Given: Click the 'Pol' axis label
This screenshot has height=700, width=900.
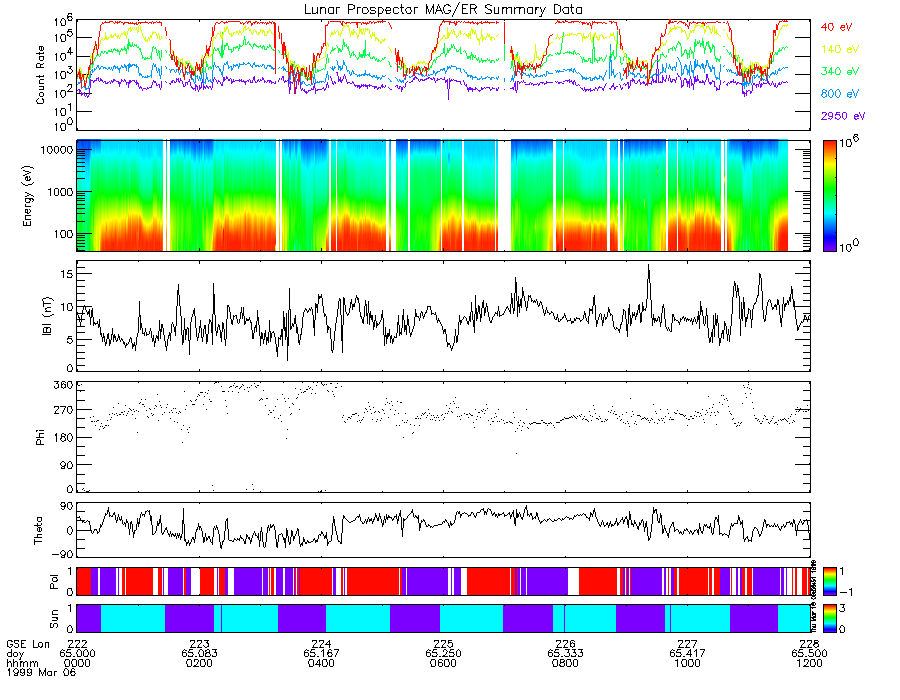Looking at the screenshot, I should point(54,582).
